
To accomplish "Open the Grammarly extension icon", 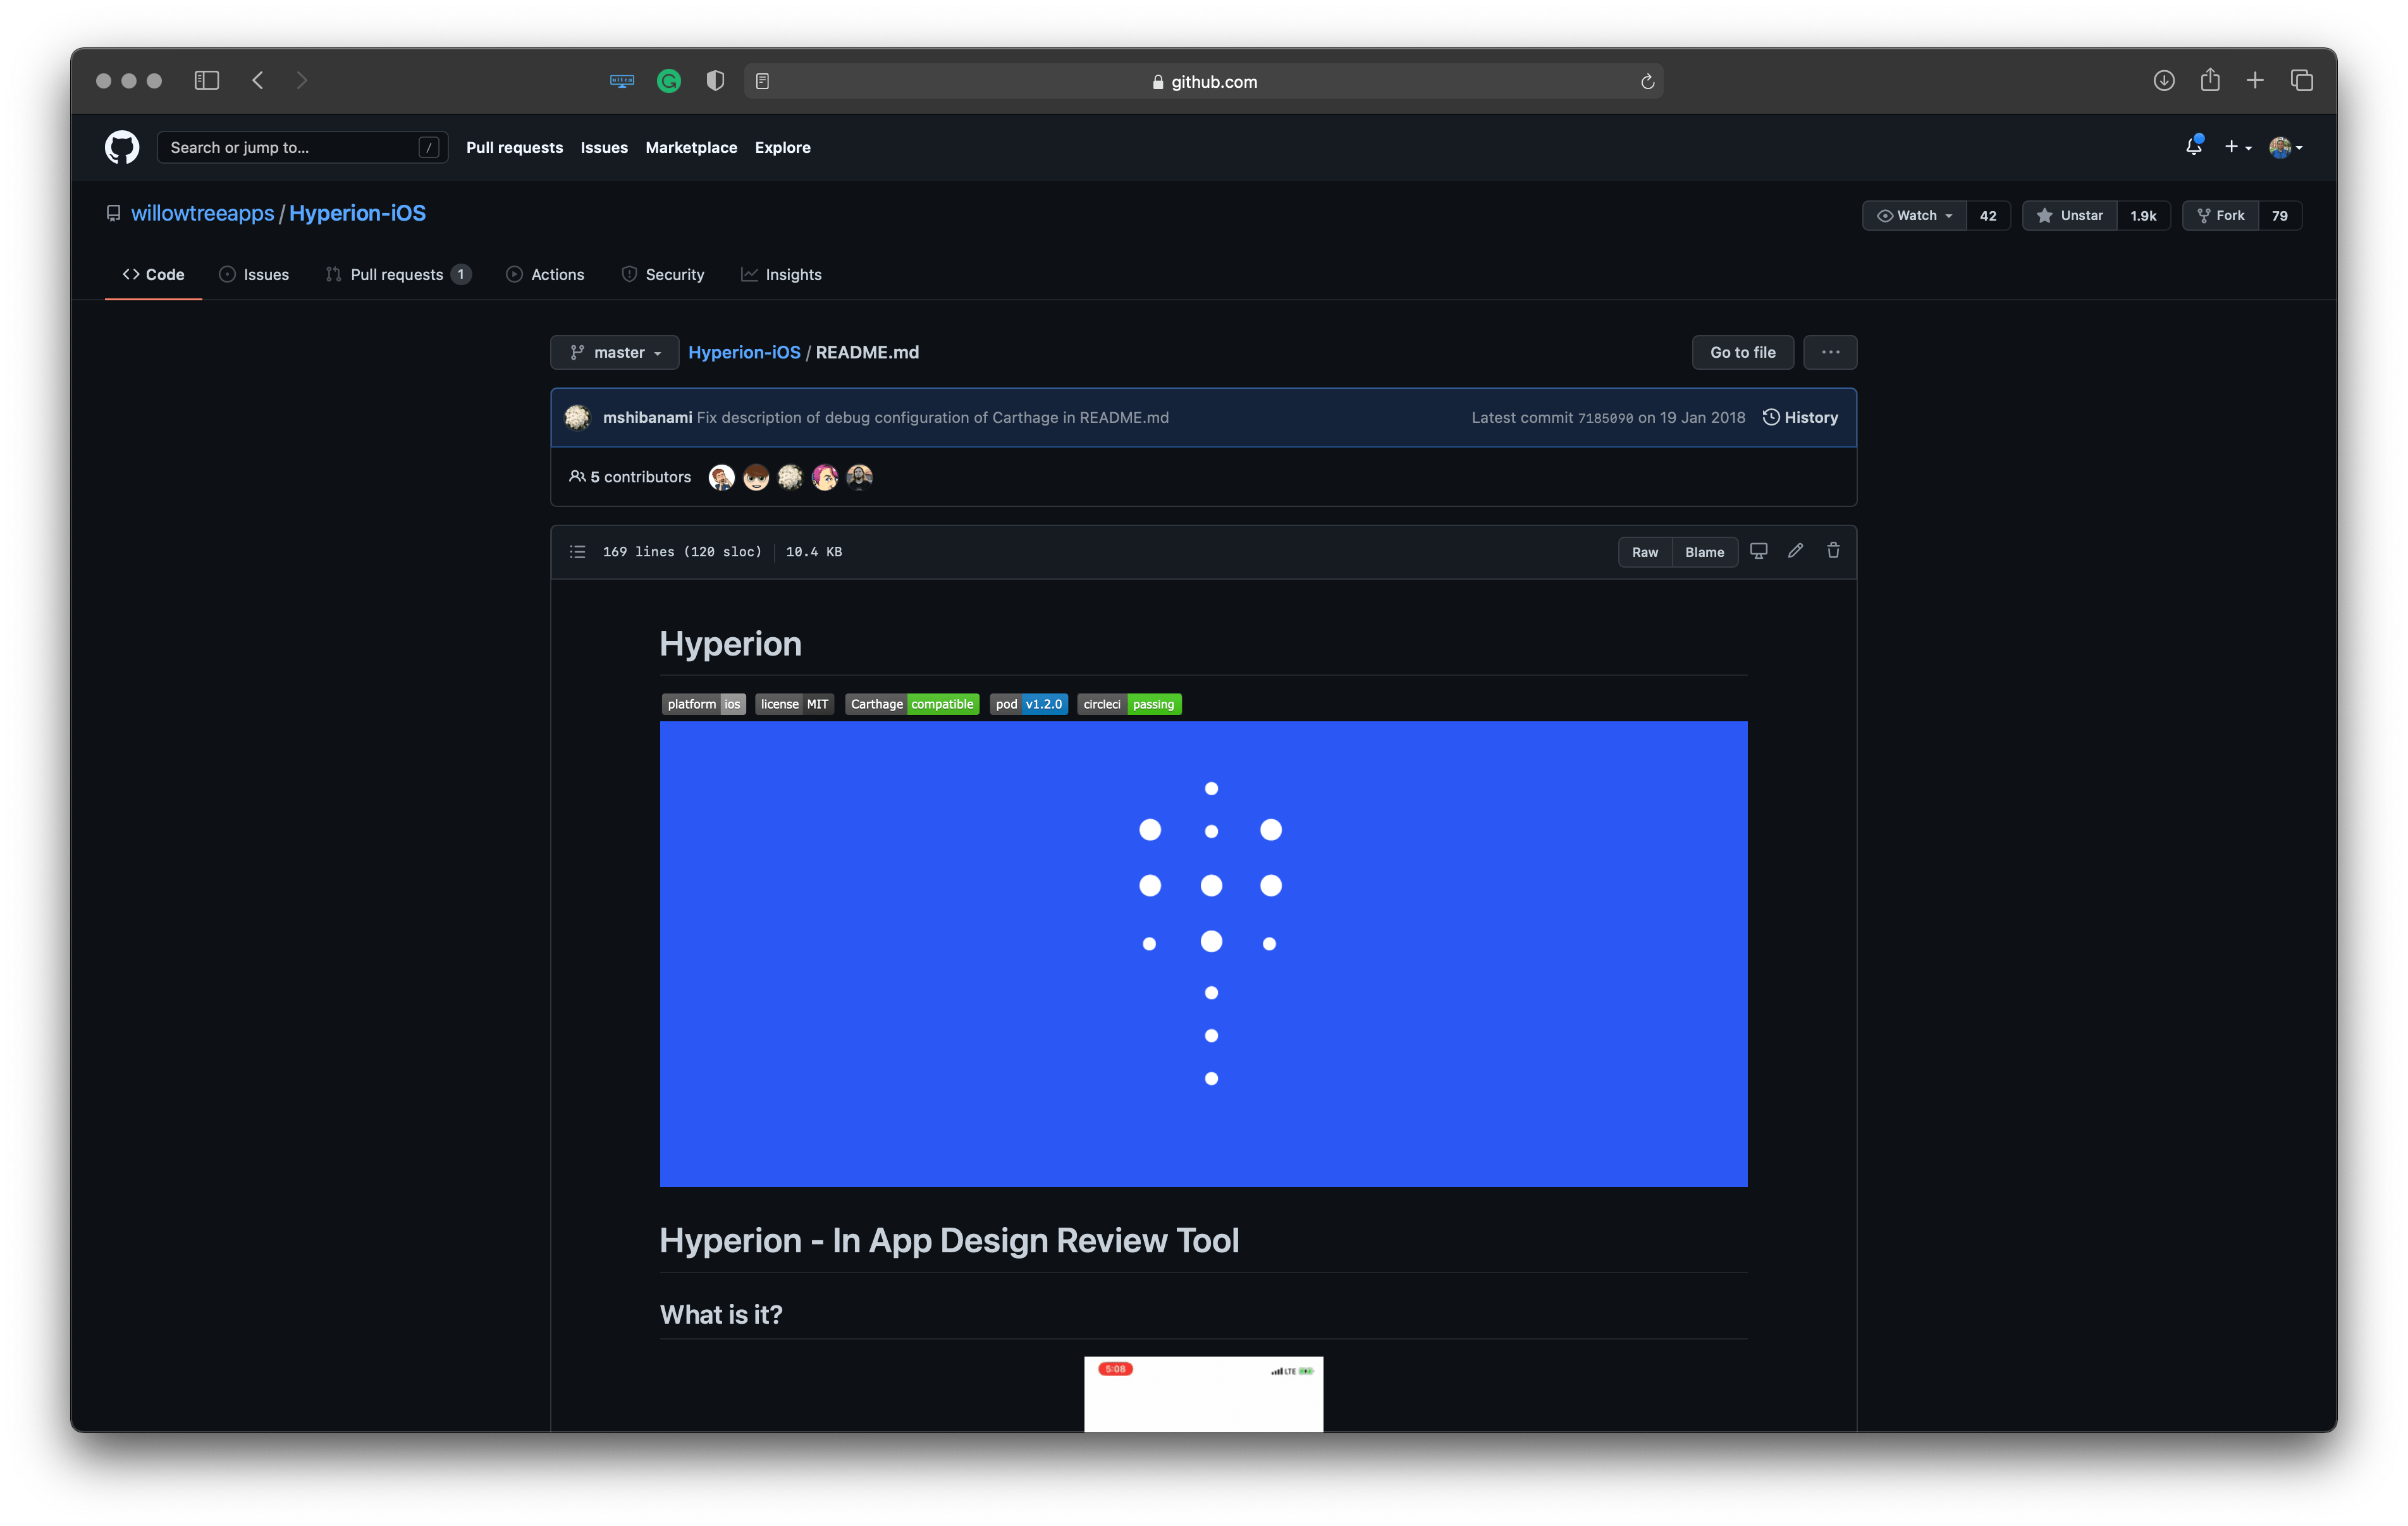I will click(x=669, y=81).
